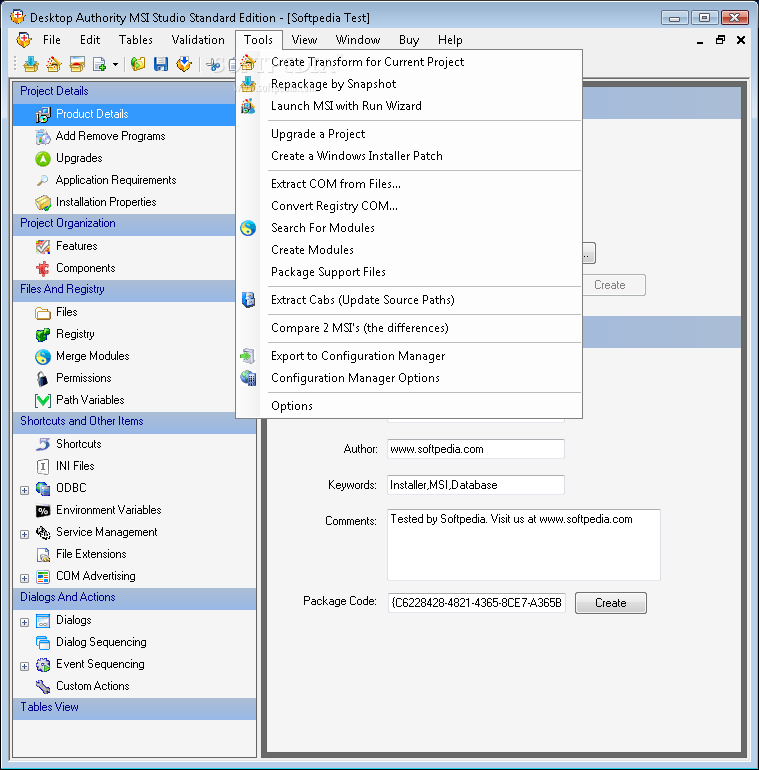Open Configuration Manager Options
This screenshot has width=759, height=770.
tap(409, 378)
